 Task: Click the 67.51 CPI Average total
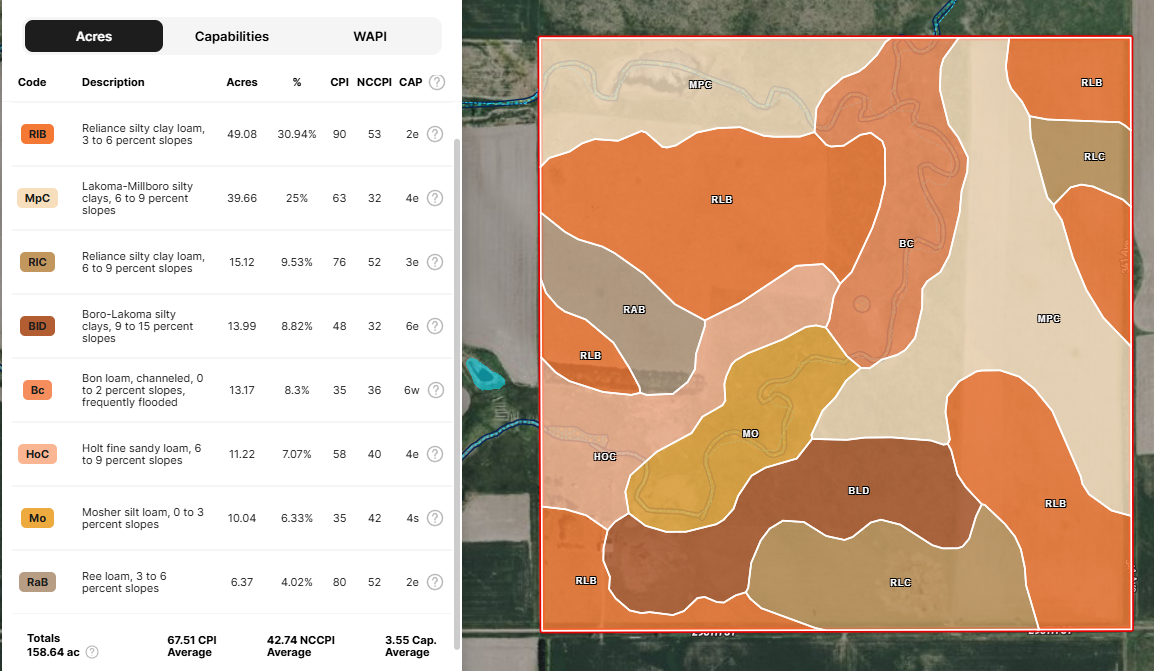[191, 646]
